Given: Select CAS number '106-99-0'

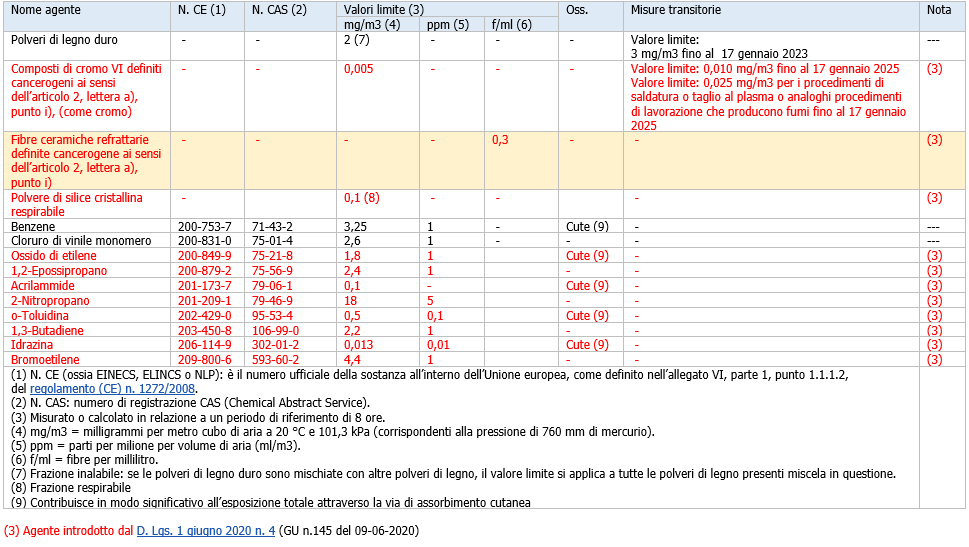Looking at the screenshot, I should pos(275,331).
